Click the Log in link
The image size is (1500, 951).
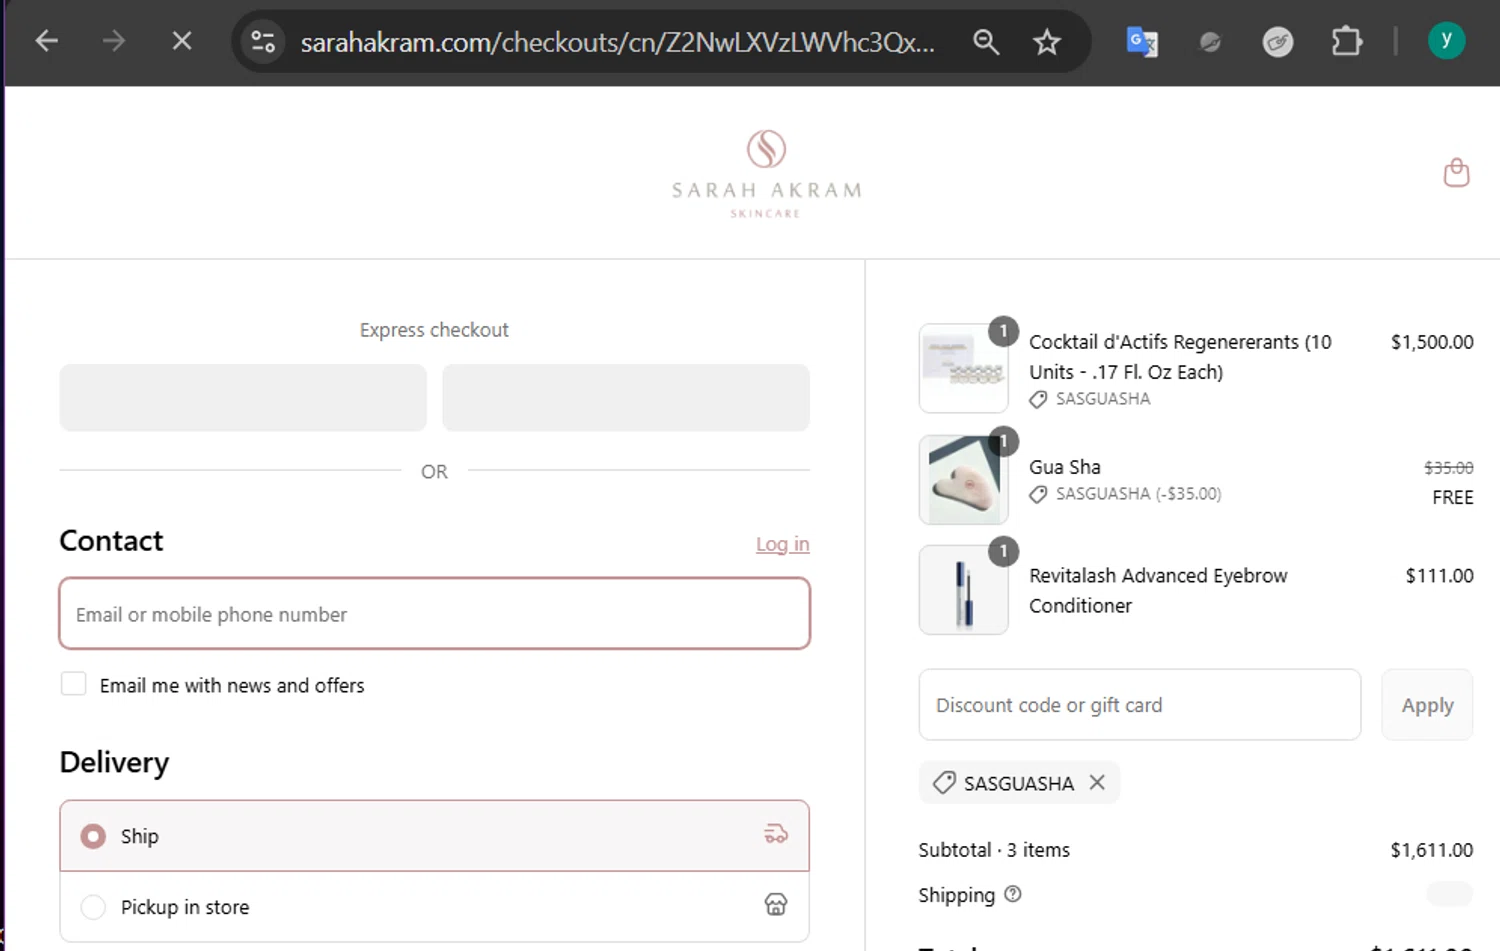click(782, 544)
